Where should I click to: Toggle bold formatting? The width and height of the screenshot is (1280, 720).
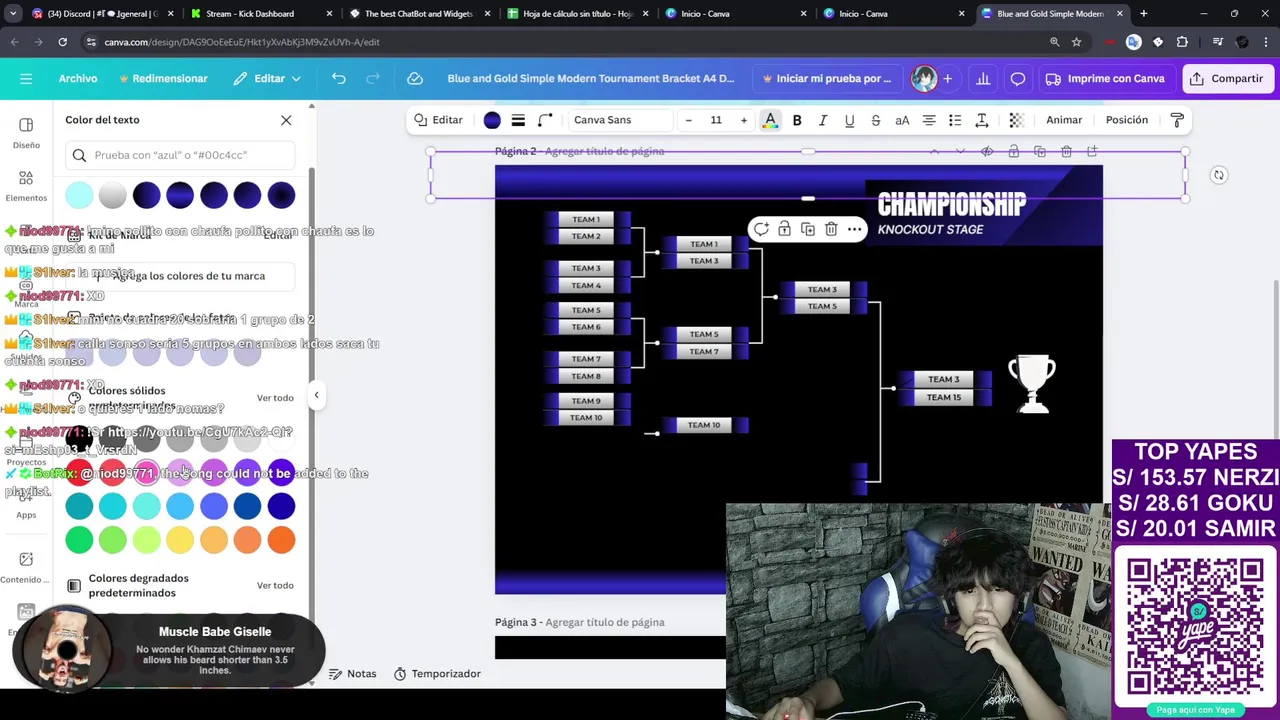click(797, 120)
